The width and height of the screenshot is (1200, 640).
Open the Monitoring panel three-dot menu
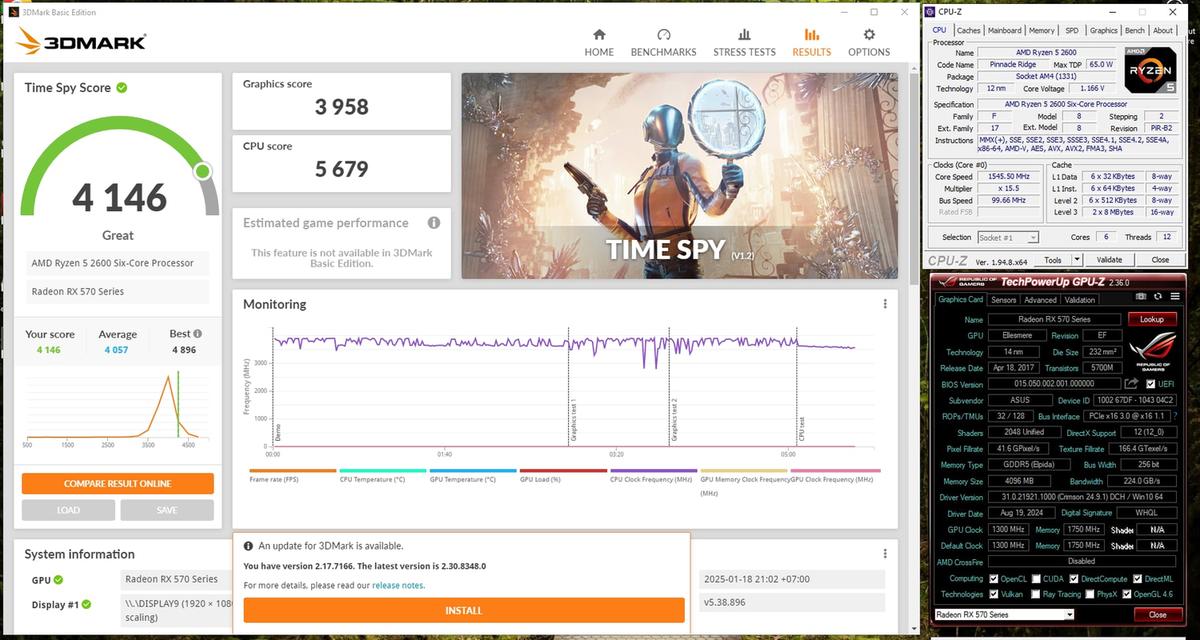click(885, 304)
